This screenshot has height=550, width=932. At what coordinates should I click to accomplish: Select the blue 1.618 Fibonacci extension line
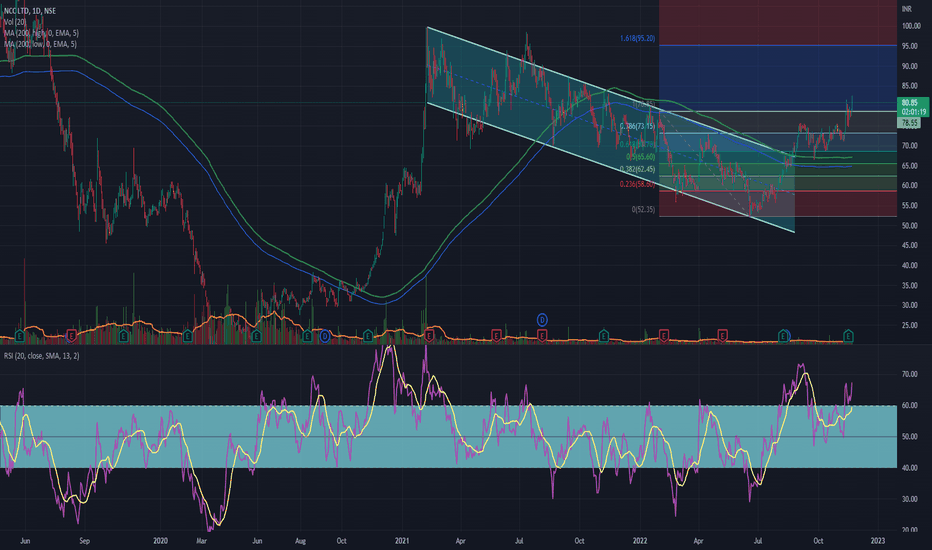click(777, 45)
